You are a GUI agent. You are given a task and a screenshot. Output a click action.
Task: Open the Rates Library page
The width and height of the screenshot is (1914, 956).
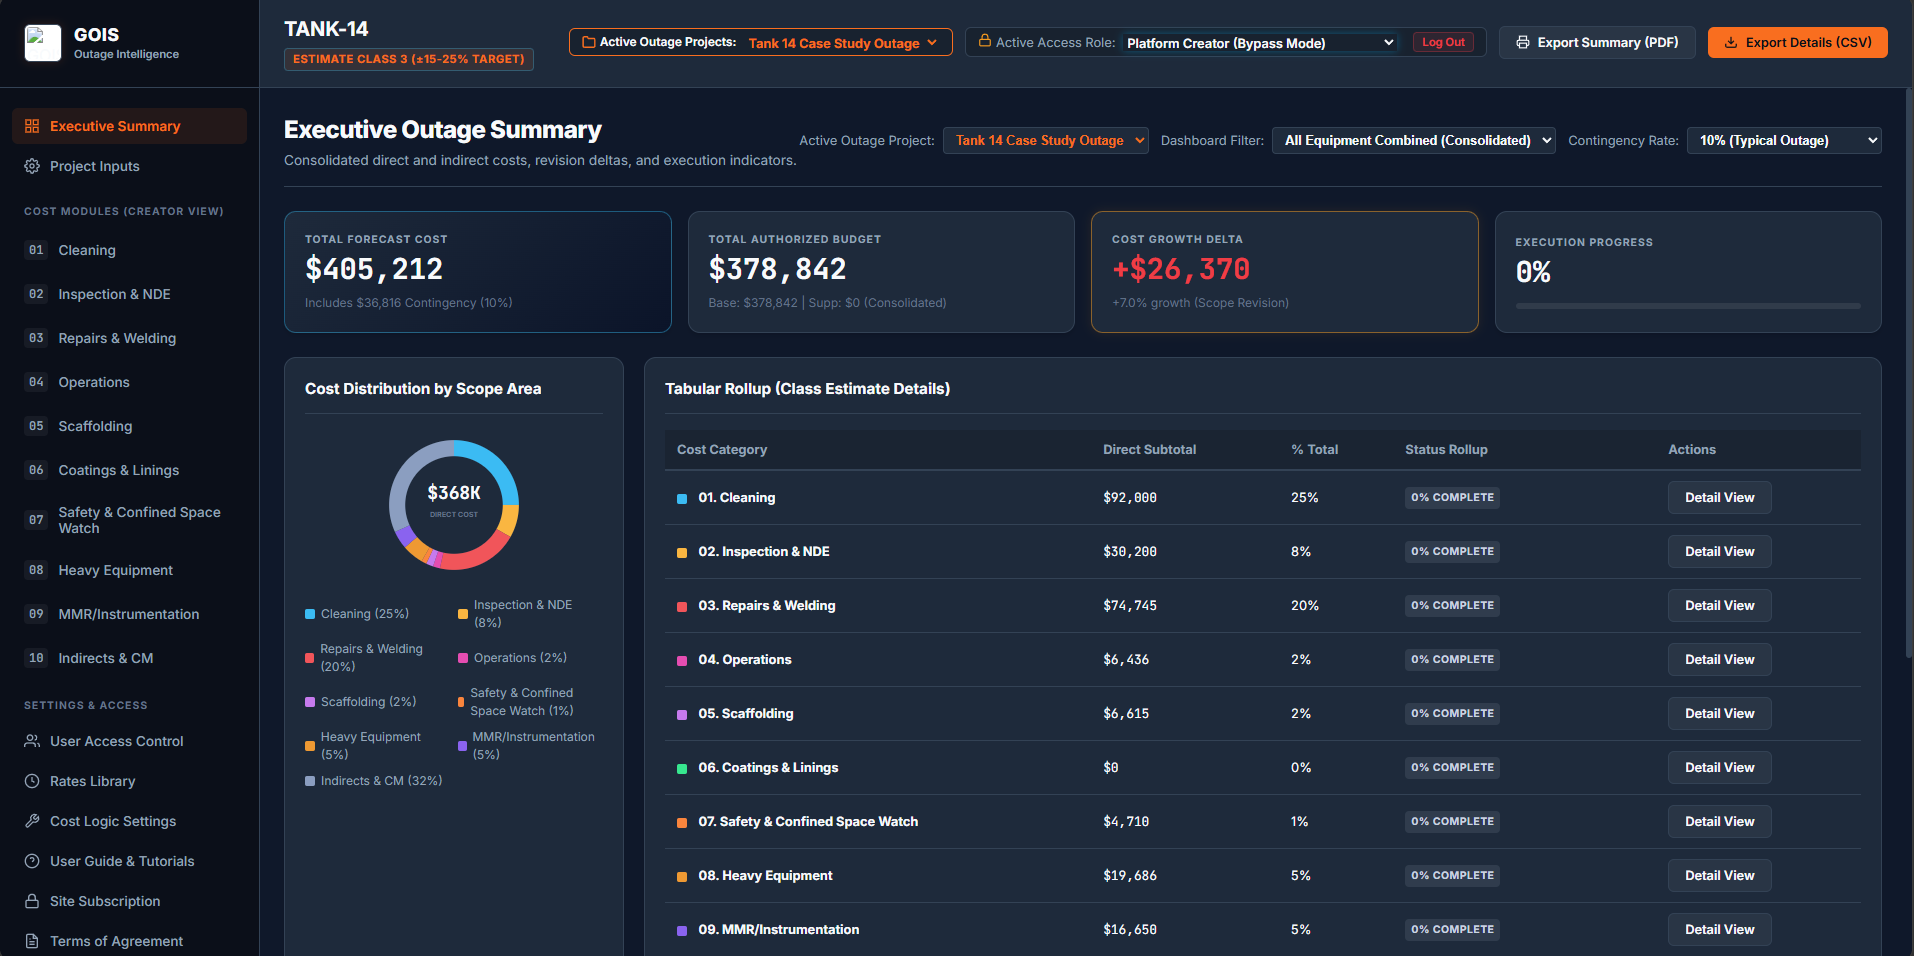coord(129,781)
